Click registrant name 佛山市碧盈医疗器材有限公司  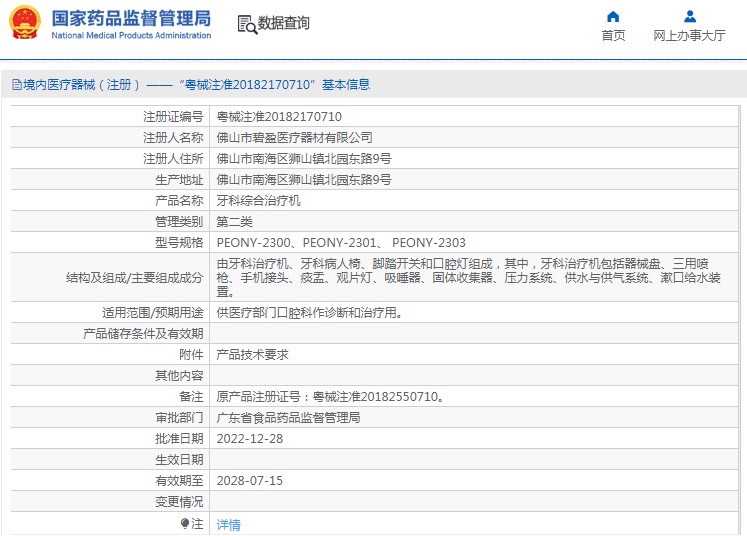tap(294, 138)
